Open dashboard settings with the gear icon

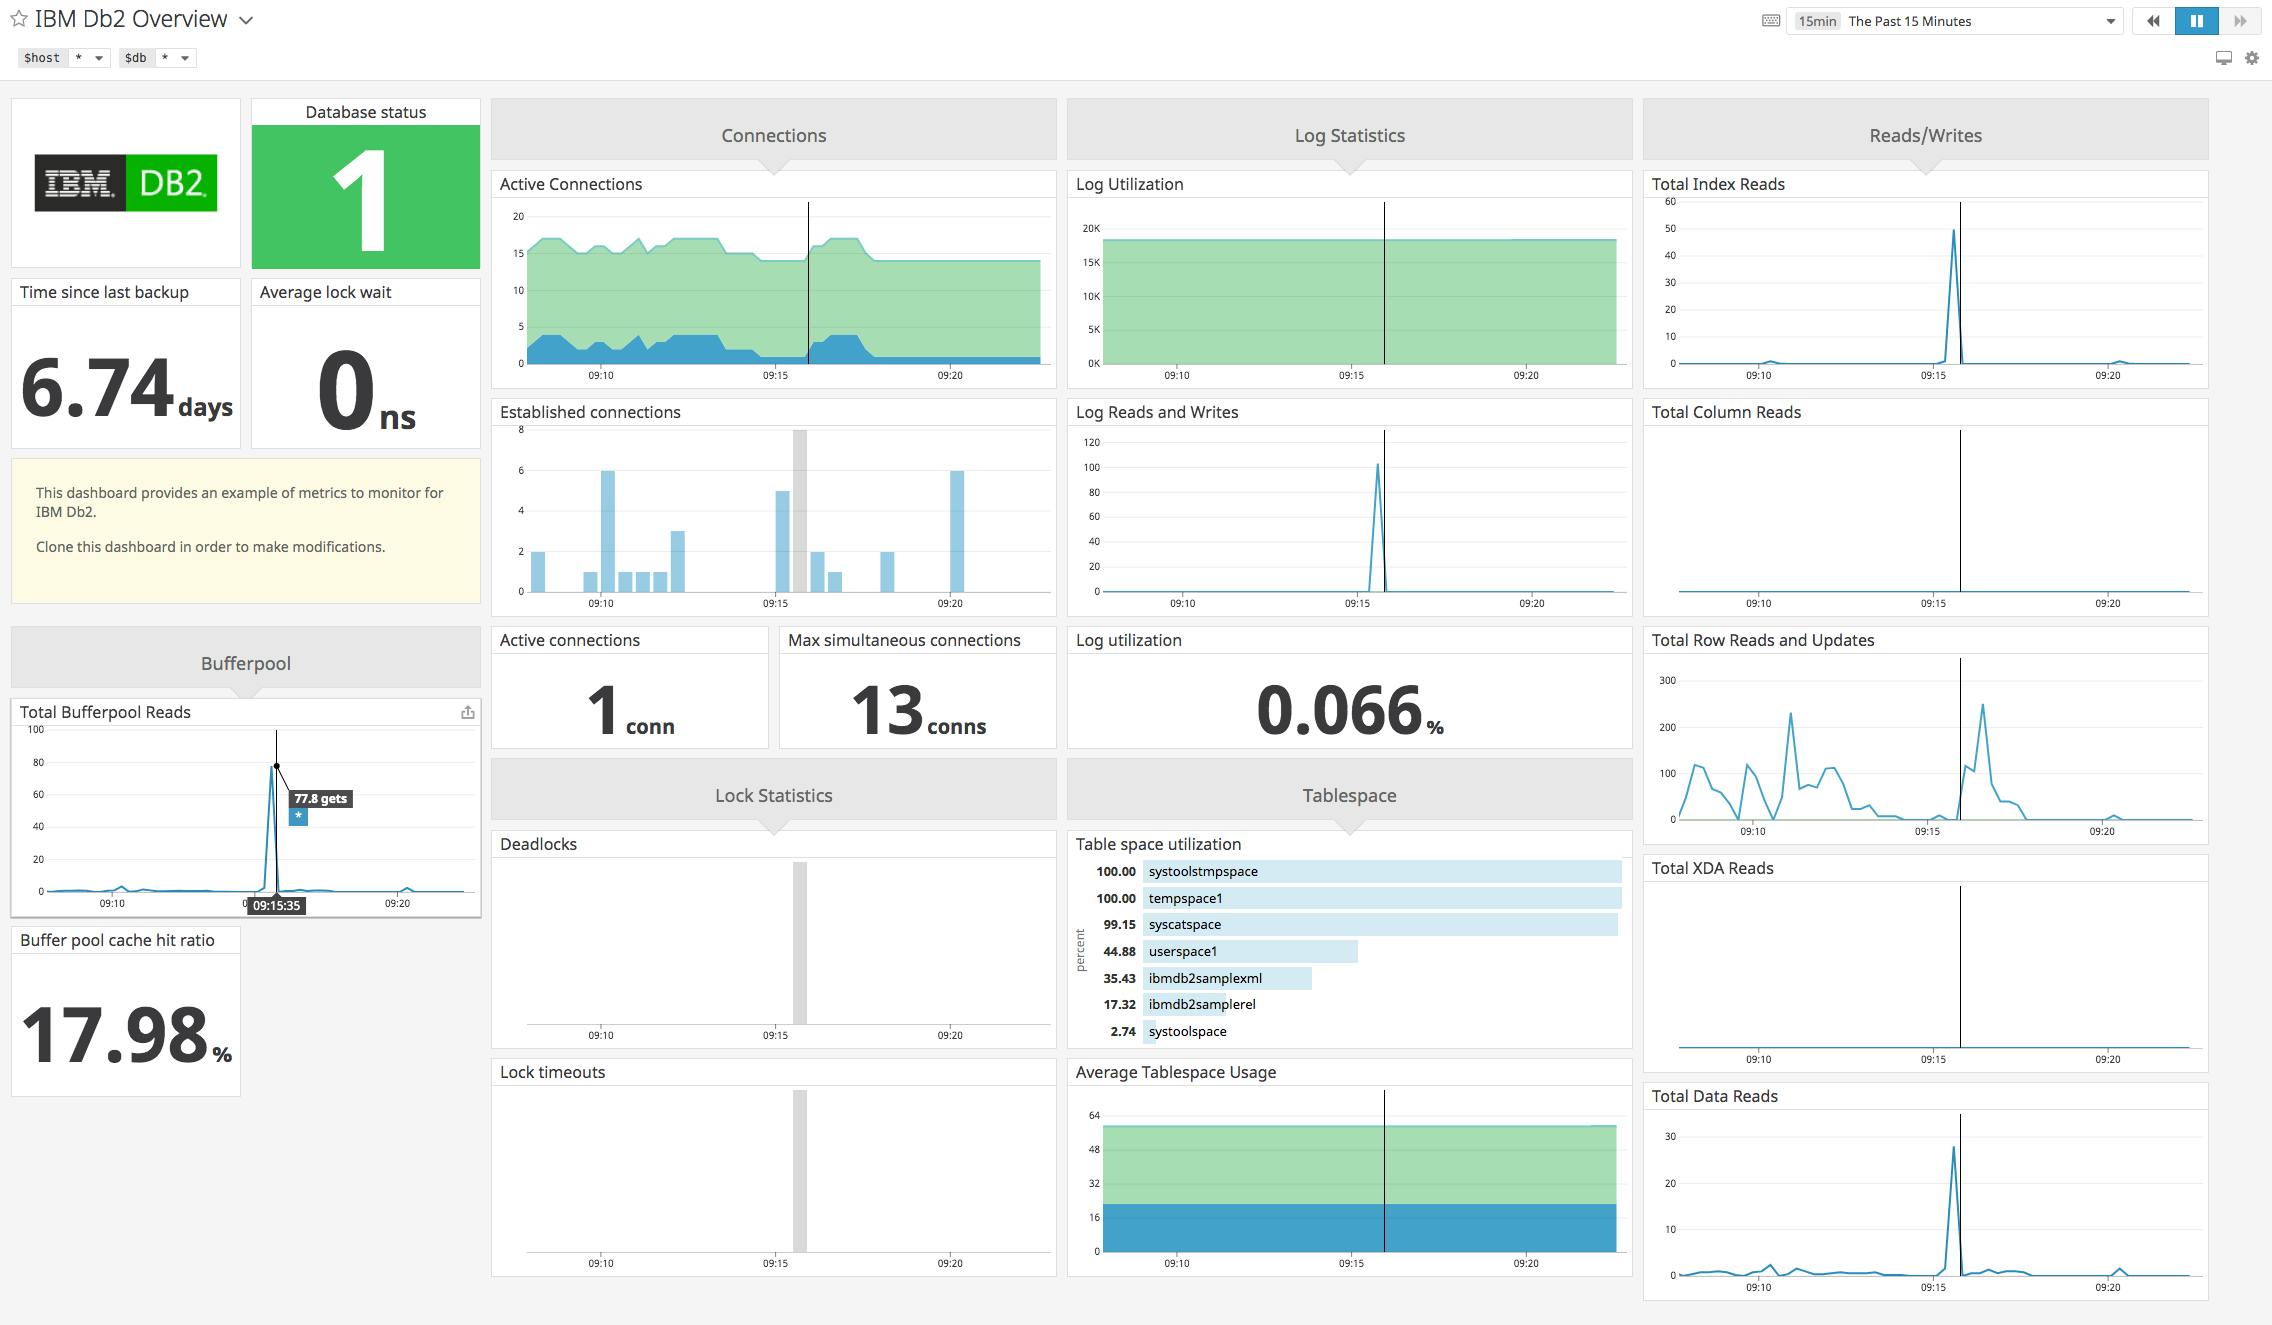click(x=2253, y=57)
